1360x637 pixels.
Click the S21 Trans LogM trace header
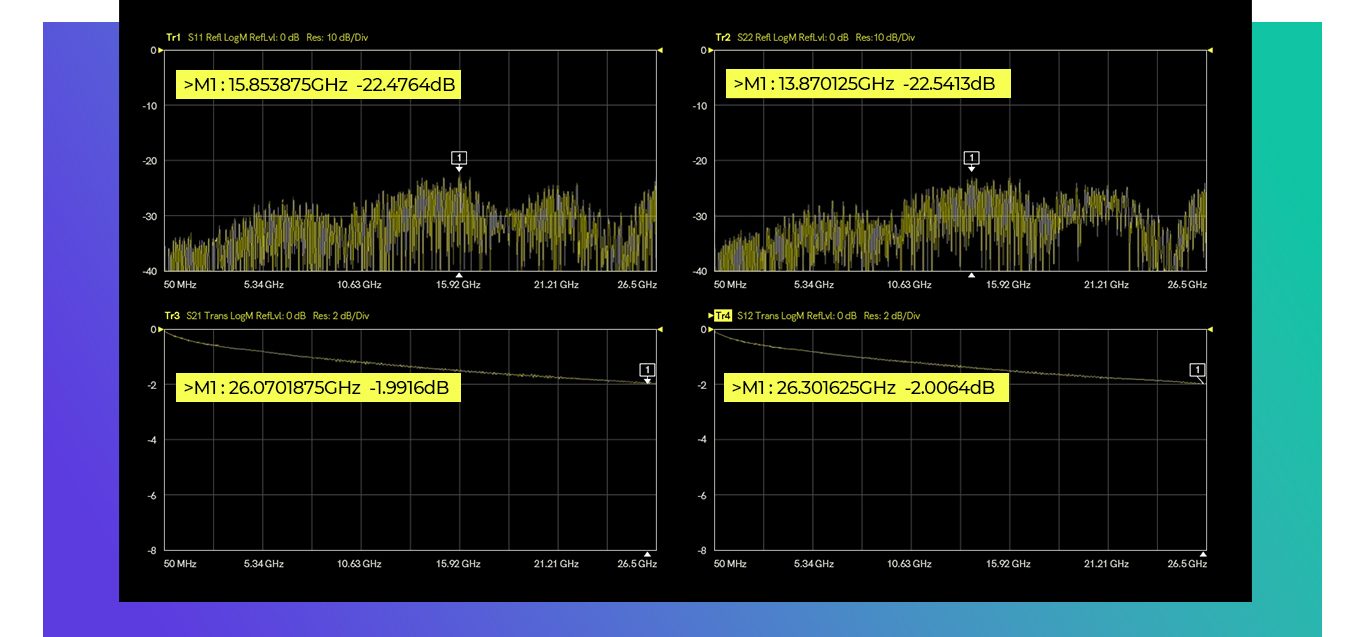(x=279, y=316)
